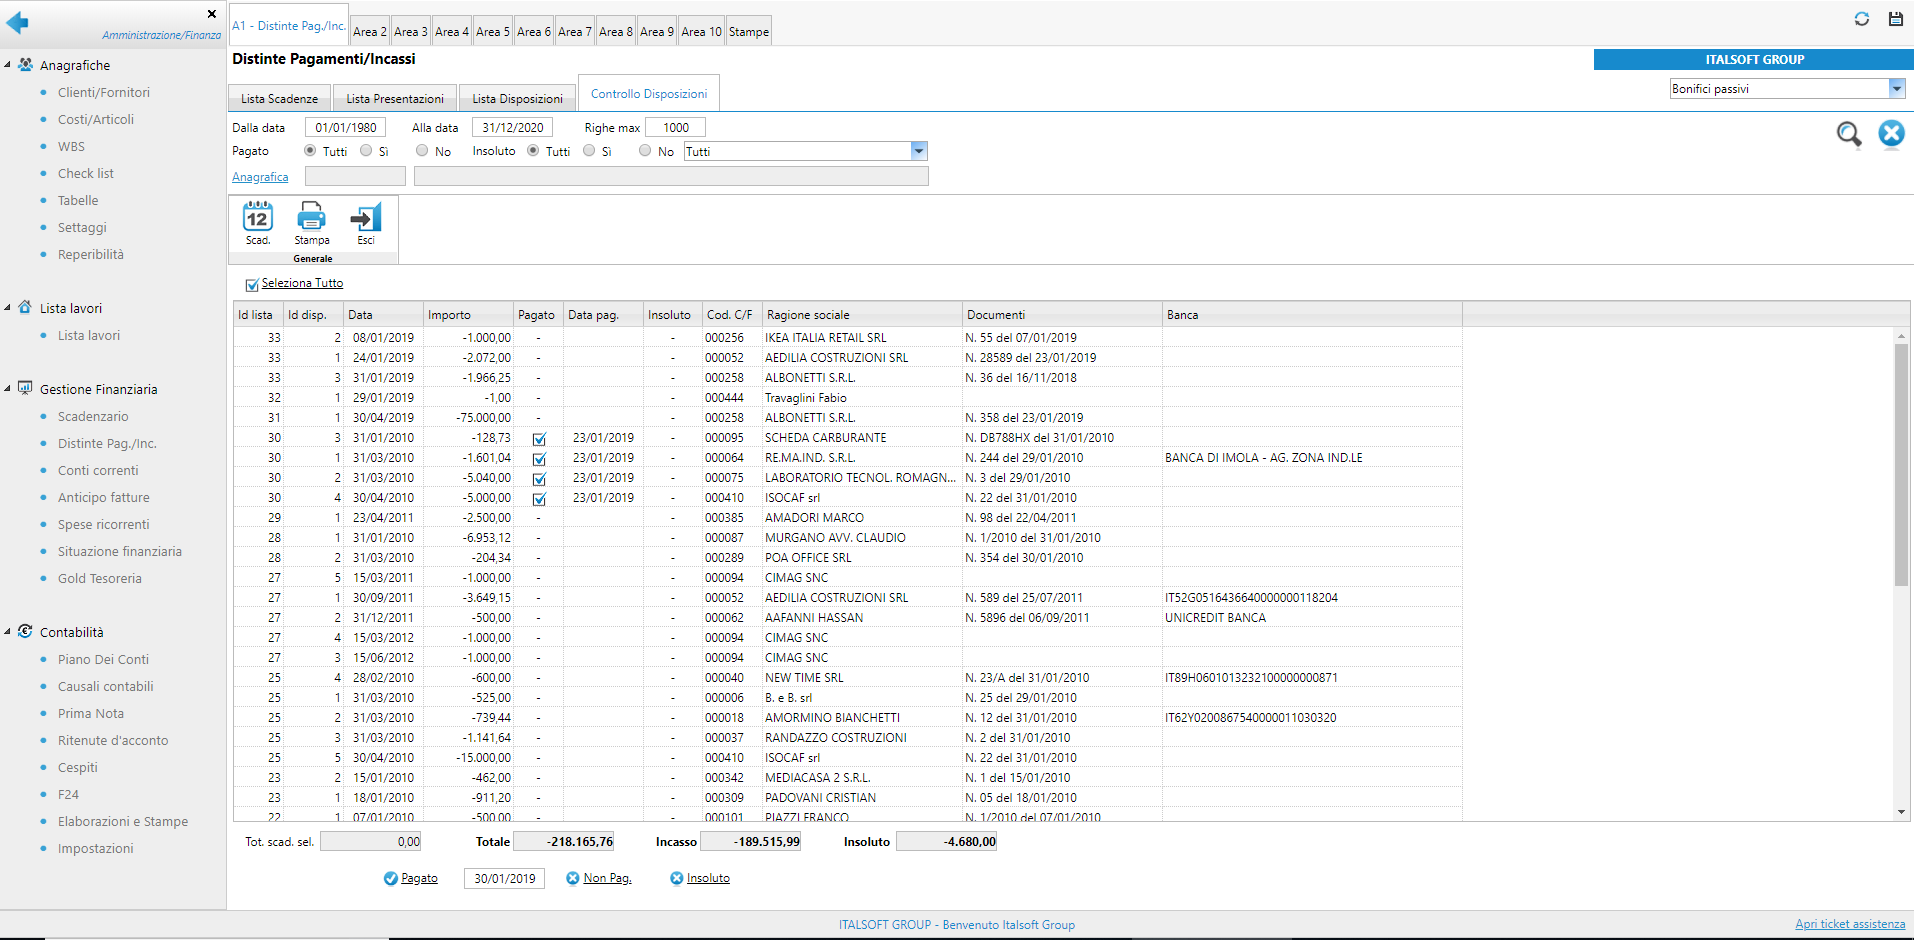The width and height of the screenshot is (1914, 940).
Task: Collapse the Gestione Finanziaria tree section
Action: (8, 389)
